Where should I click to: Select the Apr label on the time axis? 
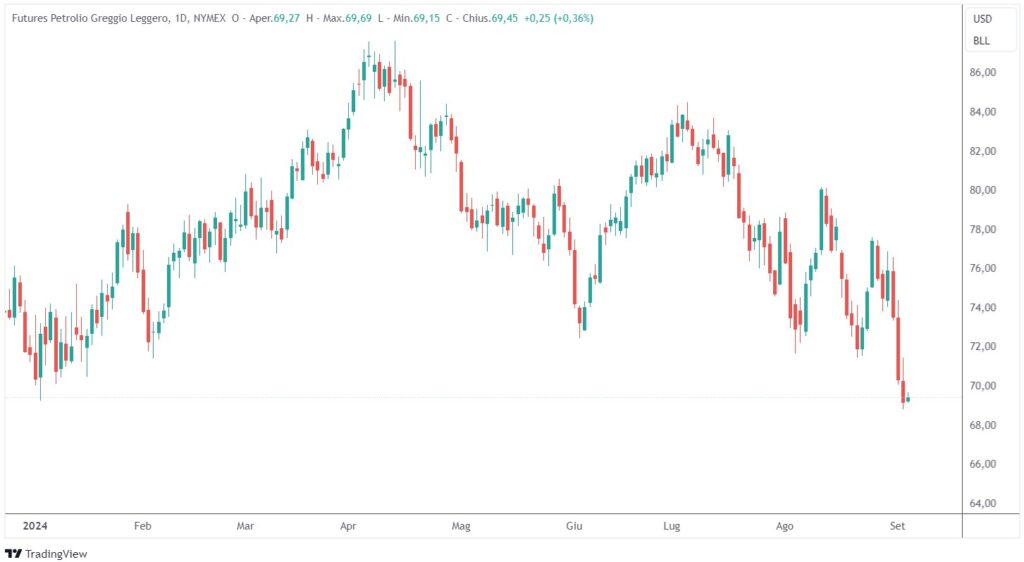349,524
